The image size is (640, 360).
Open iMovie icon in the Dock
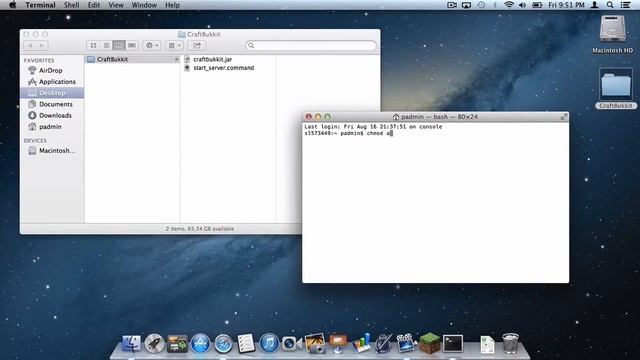click(406, 343)
